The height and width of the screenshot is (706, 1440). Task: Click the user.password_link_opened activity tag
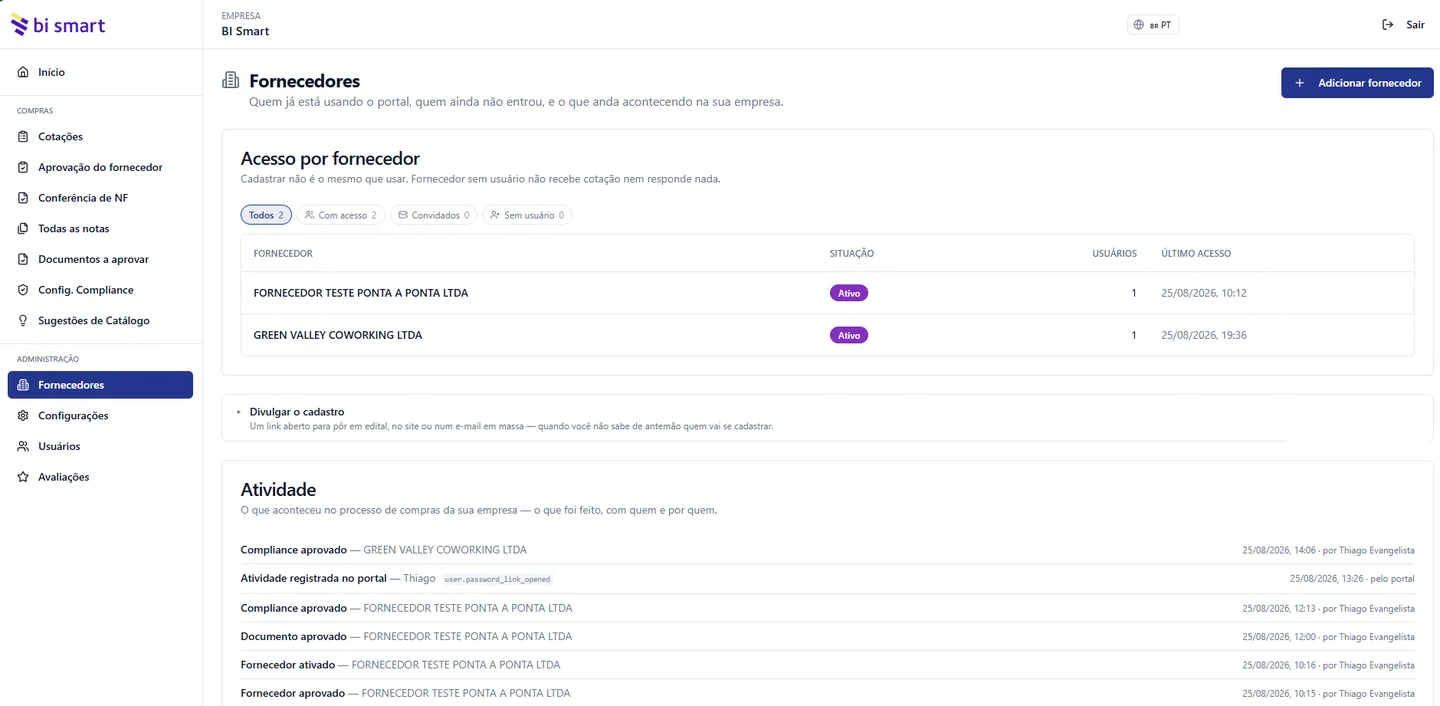pos(497,579)
